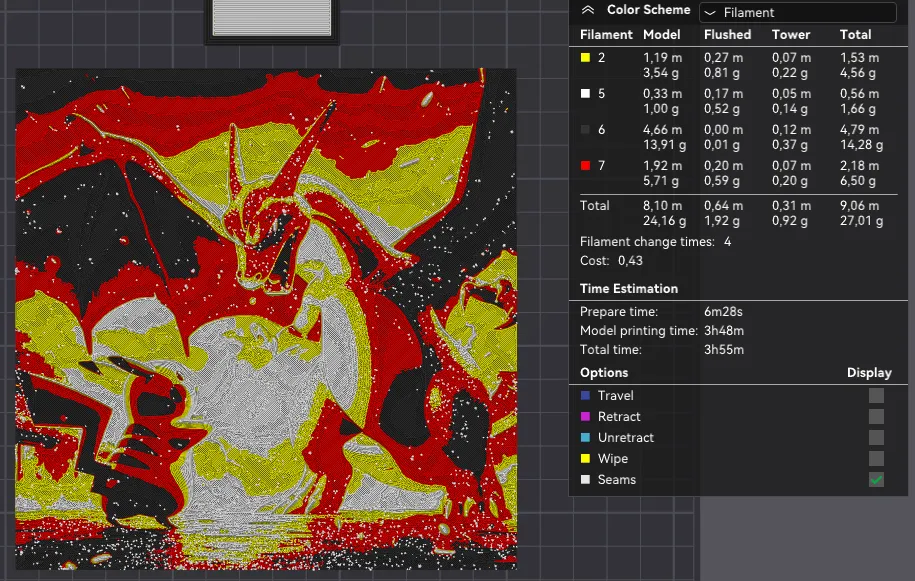This screenshot has width=915, height=581.
Task: Click the Total column header
Action: click(855, 34)
